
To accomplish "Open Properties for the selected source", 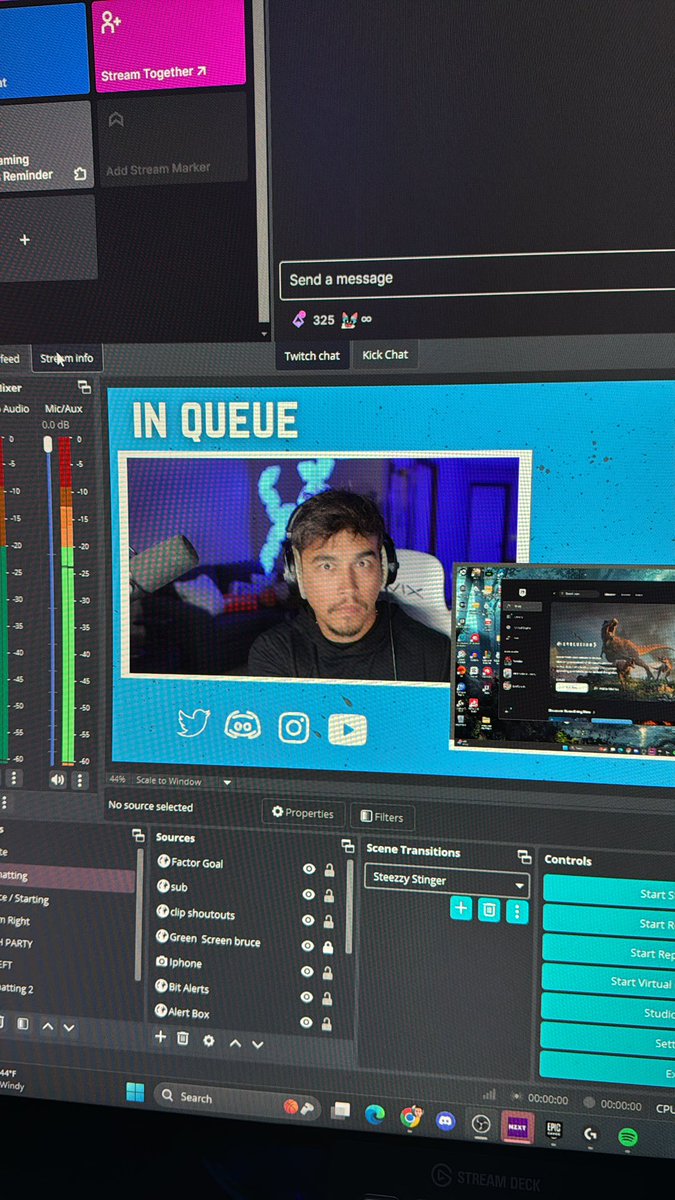I will [304, 813].
